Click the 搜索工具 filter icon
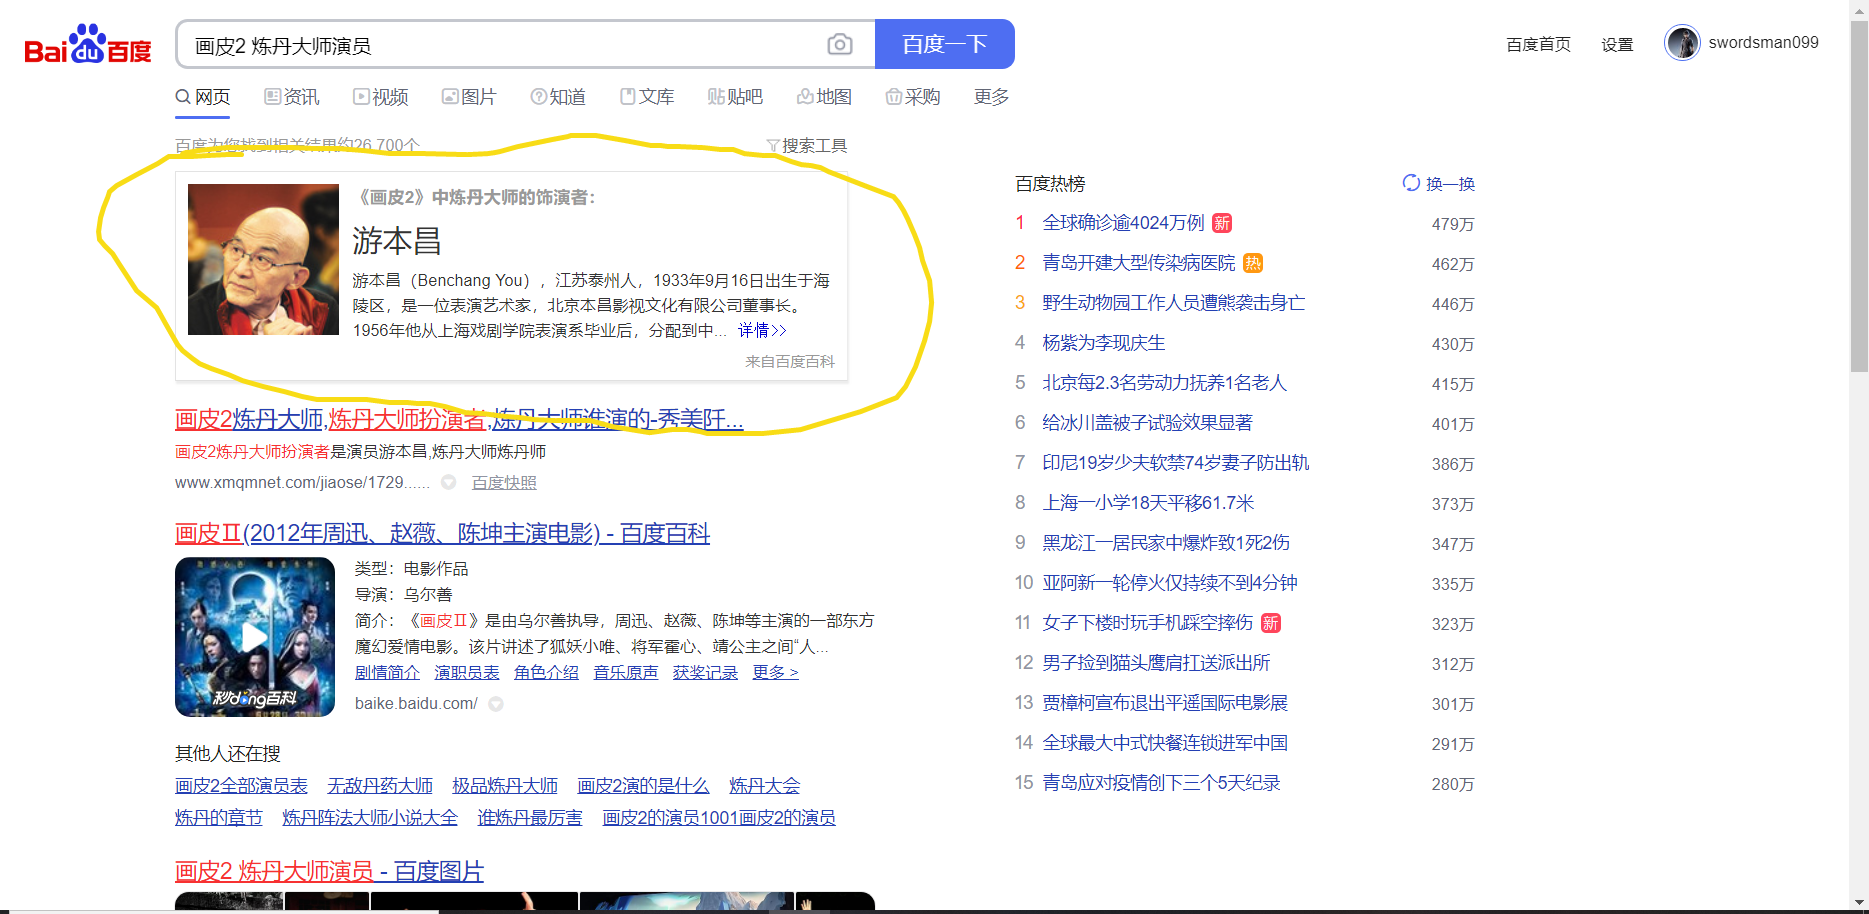 (x=772, y=146)
